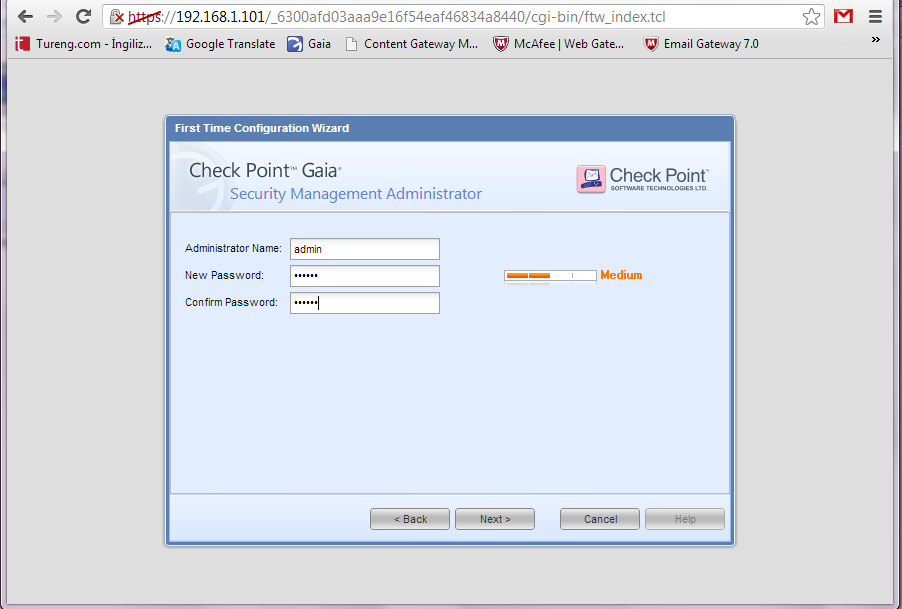Image resolution: width=902 pixels, height=609 pixels.
Task: Click the browser address bar URL
Action: point(396,17)
